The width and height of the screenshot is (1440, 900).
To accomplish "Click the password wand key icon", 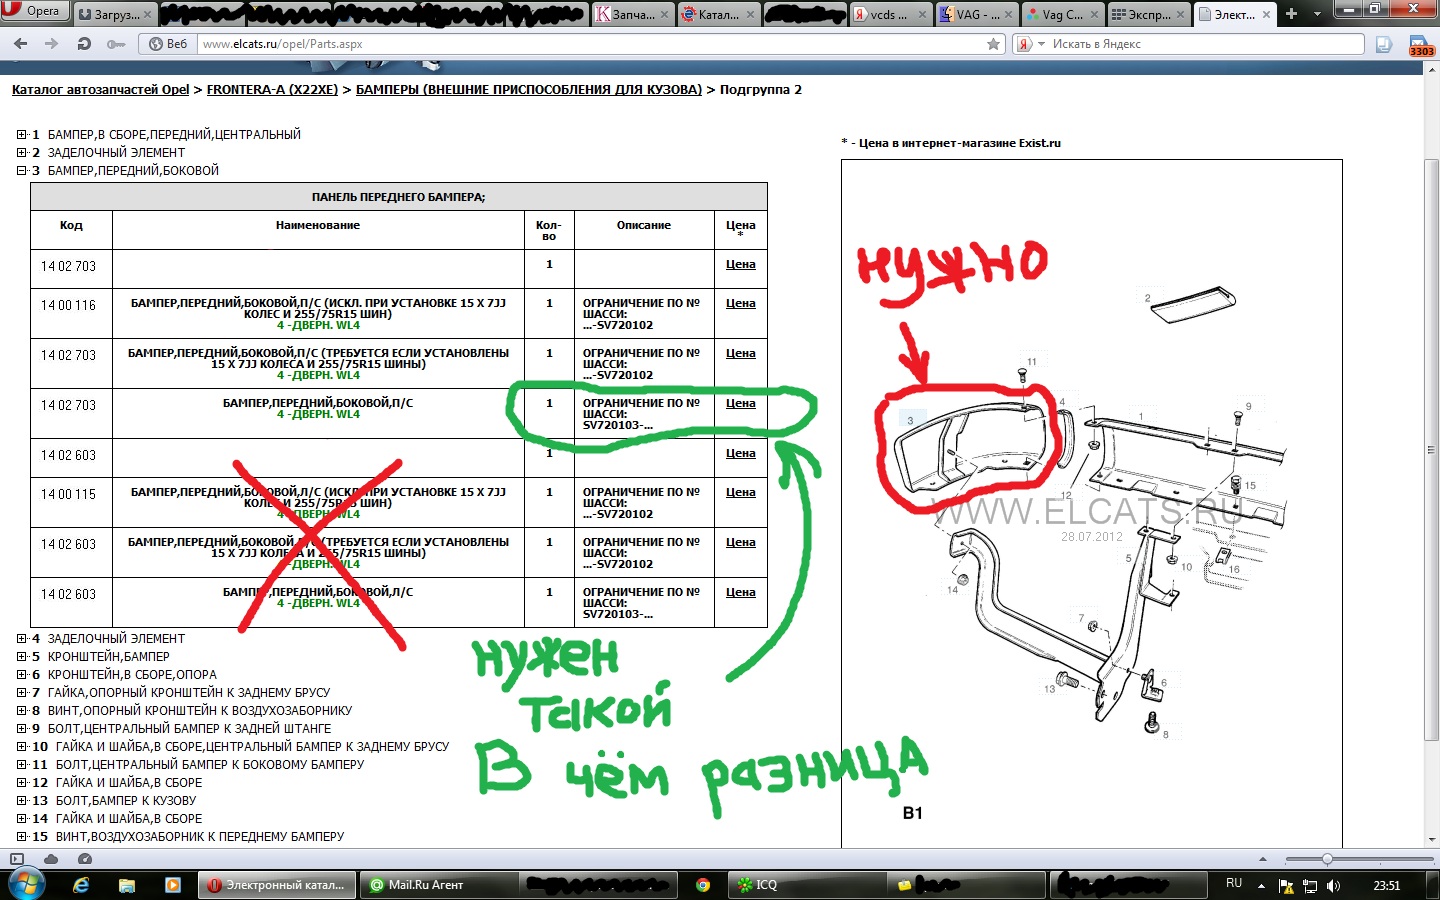I will tap(116, 44).
